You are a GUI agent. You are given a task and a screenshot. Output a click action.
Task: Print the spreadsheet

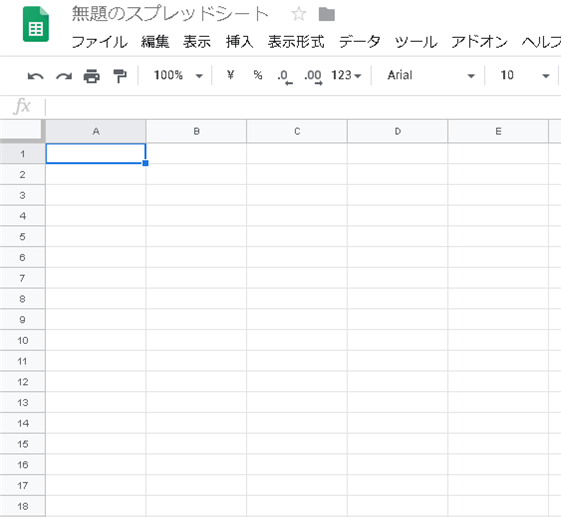point(92,76)
